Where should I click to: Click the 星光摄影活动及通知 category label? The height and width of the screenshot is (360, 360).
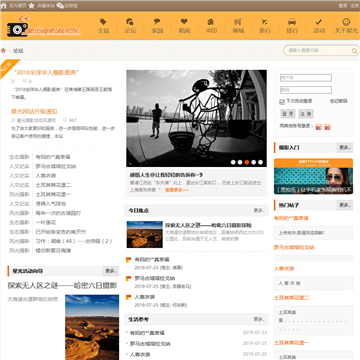(36, 120)
